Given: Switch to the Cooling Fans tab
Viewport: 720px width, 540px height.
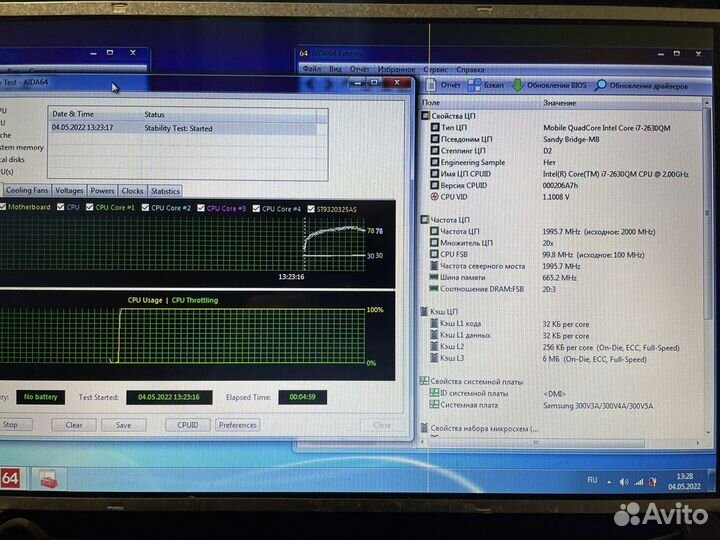Looking at the screenshot, I should [x=27, y=190].
